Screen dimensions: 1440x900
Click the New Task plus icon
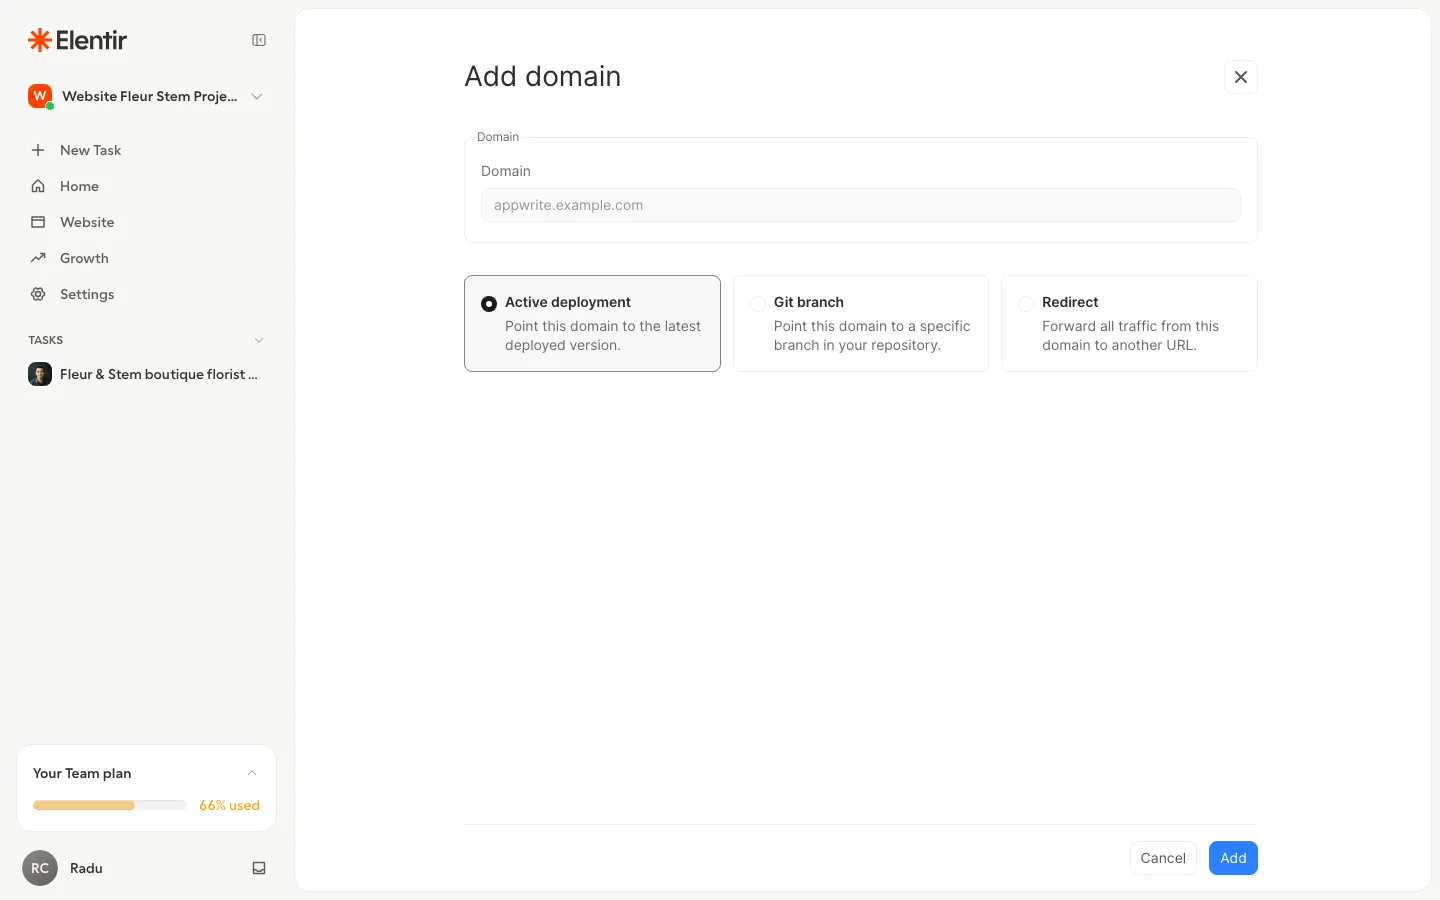[38, 150]
